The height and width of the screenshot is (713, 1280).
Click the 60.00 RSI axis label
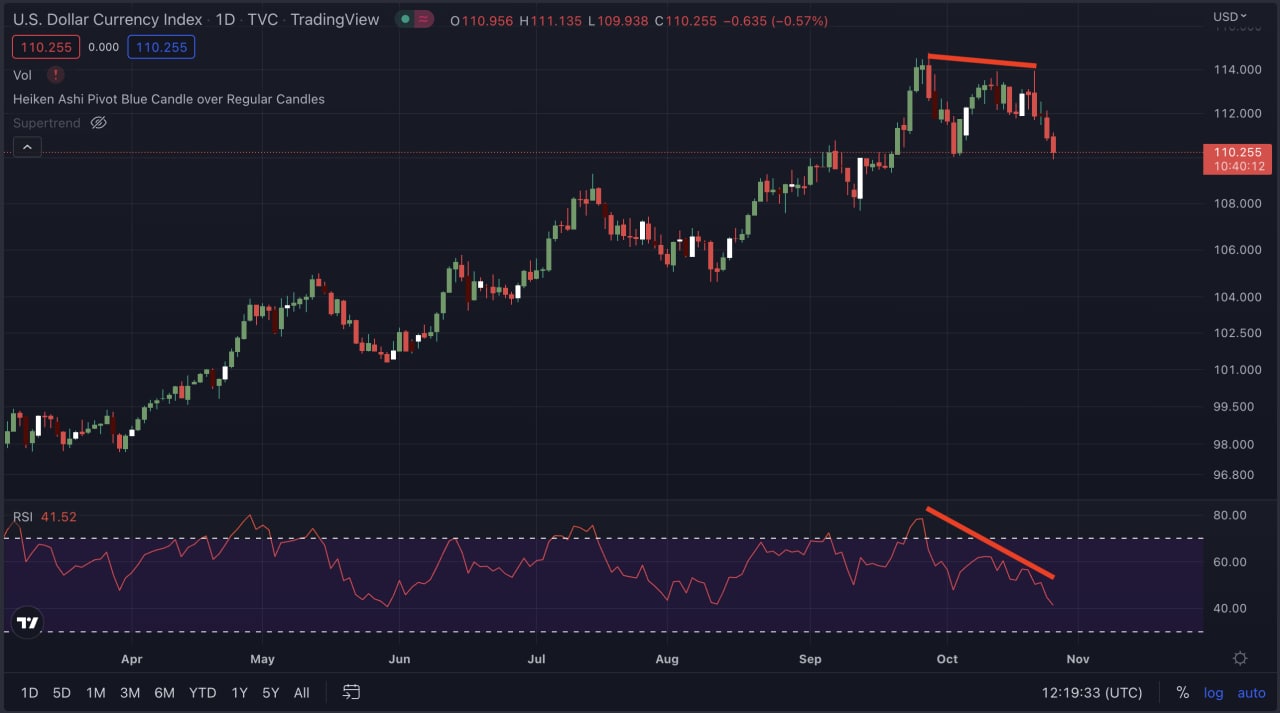1230,562
